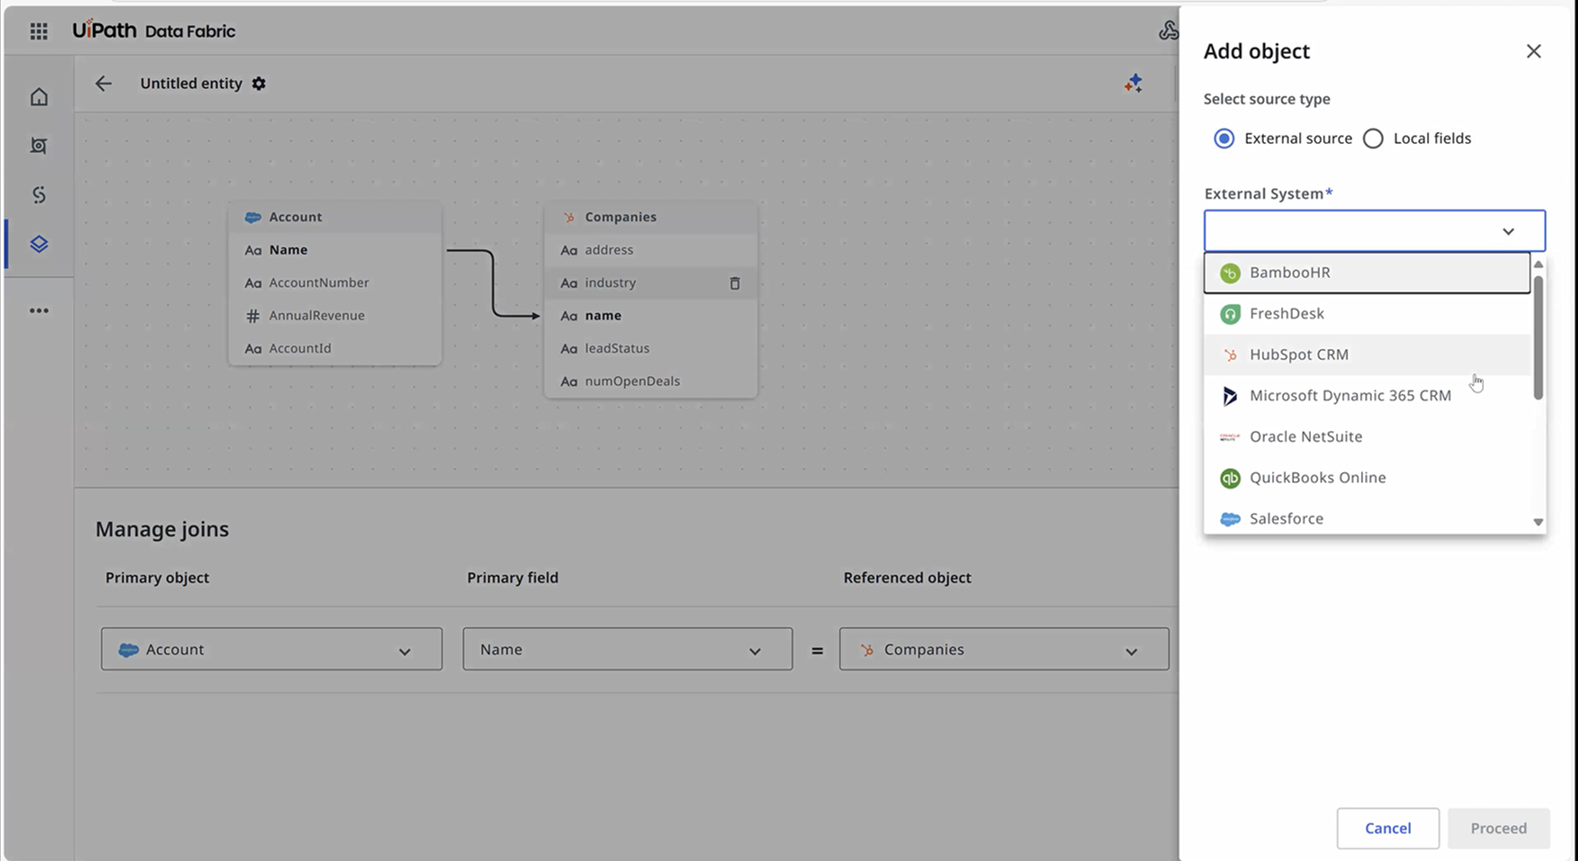Click the scroll down arrow in dropdown list
Viewport: 1578px width, 861px height.
[1538, 522]
